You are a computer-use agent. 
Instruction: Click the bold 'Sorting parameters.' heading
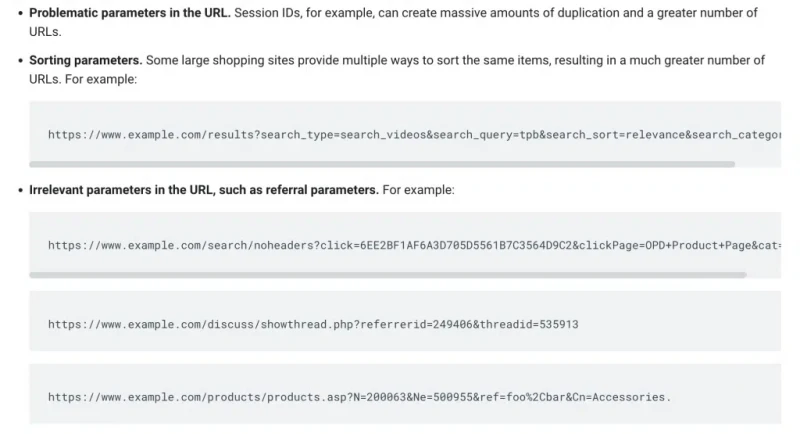[x=86, y=60]
